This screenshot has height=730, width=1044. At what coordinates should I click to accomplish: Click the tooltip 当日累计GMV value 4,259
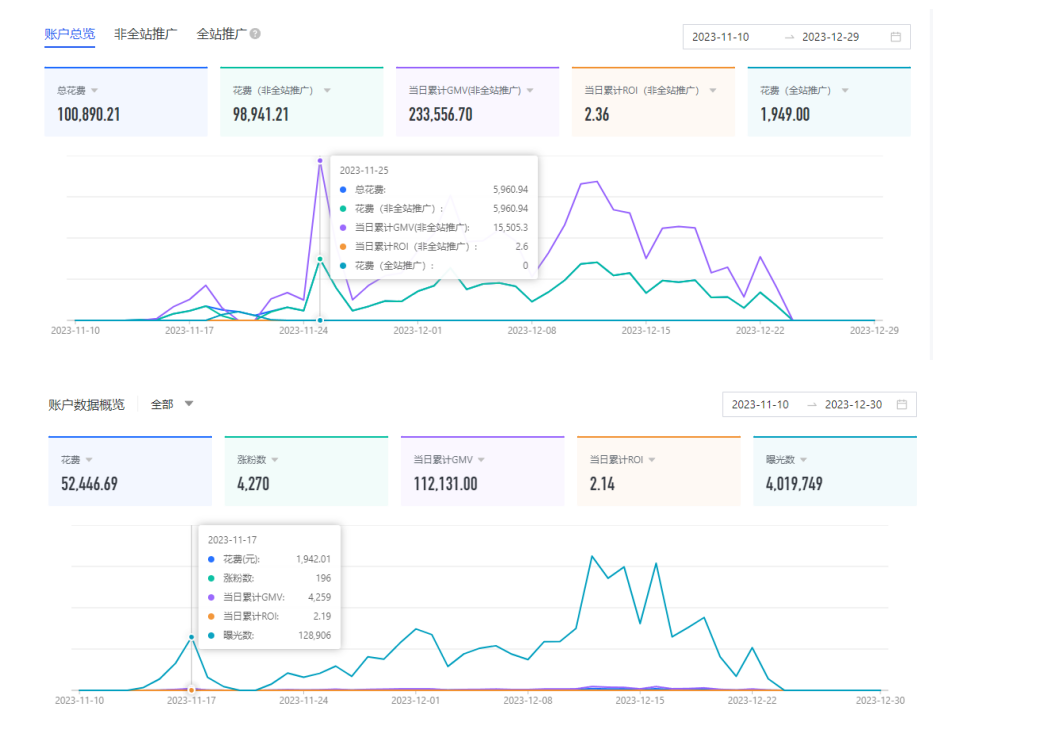[320, 597]
